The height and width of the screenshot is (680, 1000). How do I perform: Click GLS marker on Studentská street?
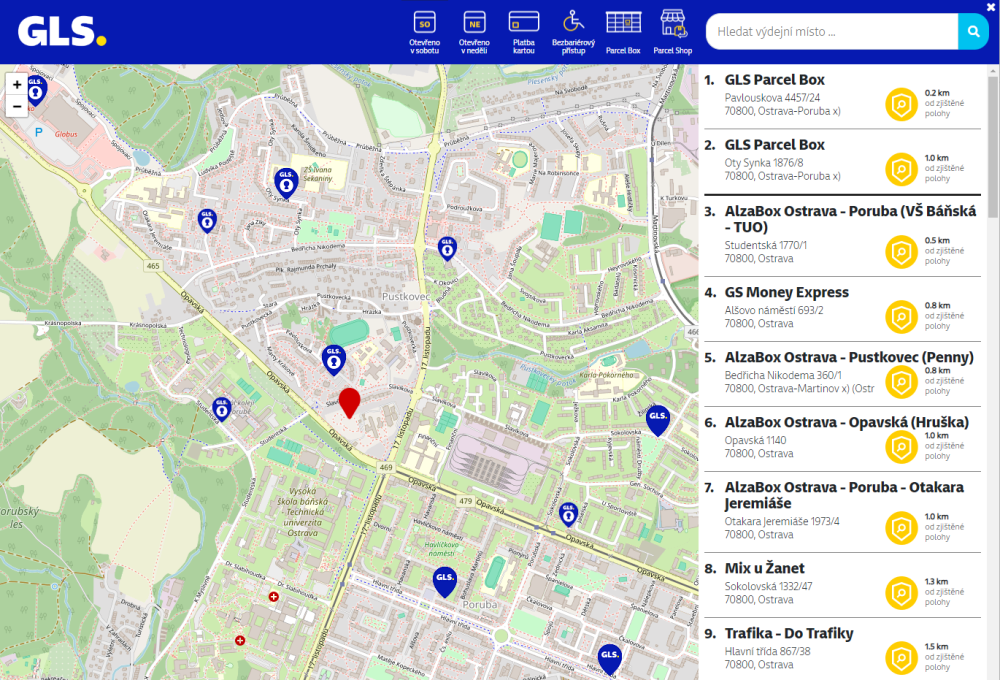221,408
